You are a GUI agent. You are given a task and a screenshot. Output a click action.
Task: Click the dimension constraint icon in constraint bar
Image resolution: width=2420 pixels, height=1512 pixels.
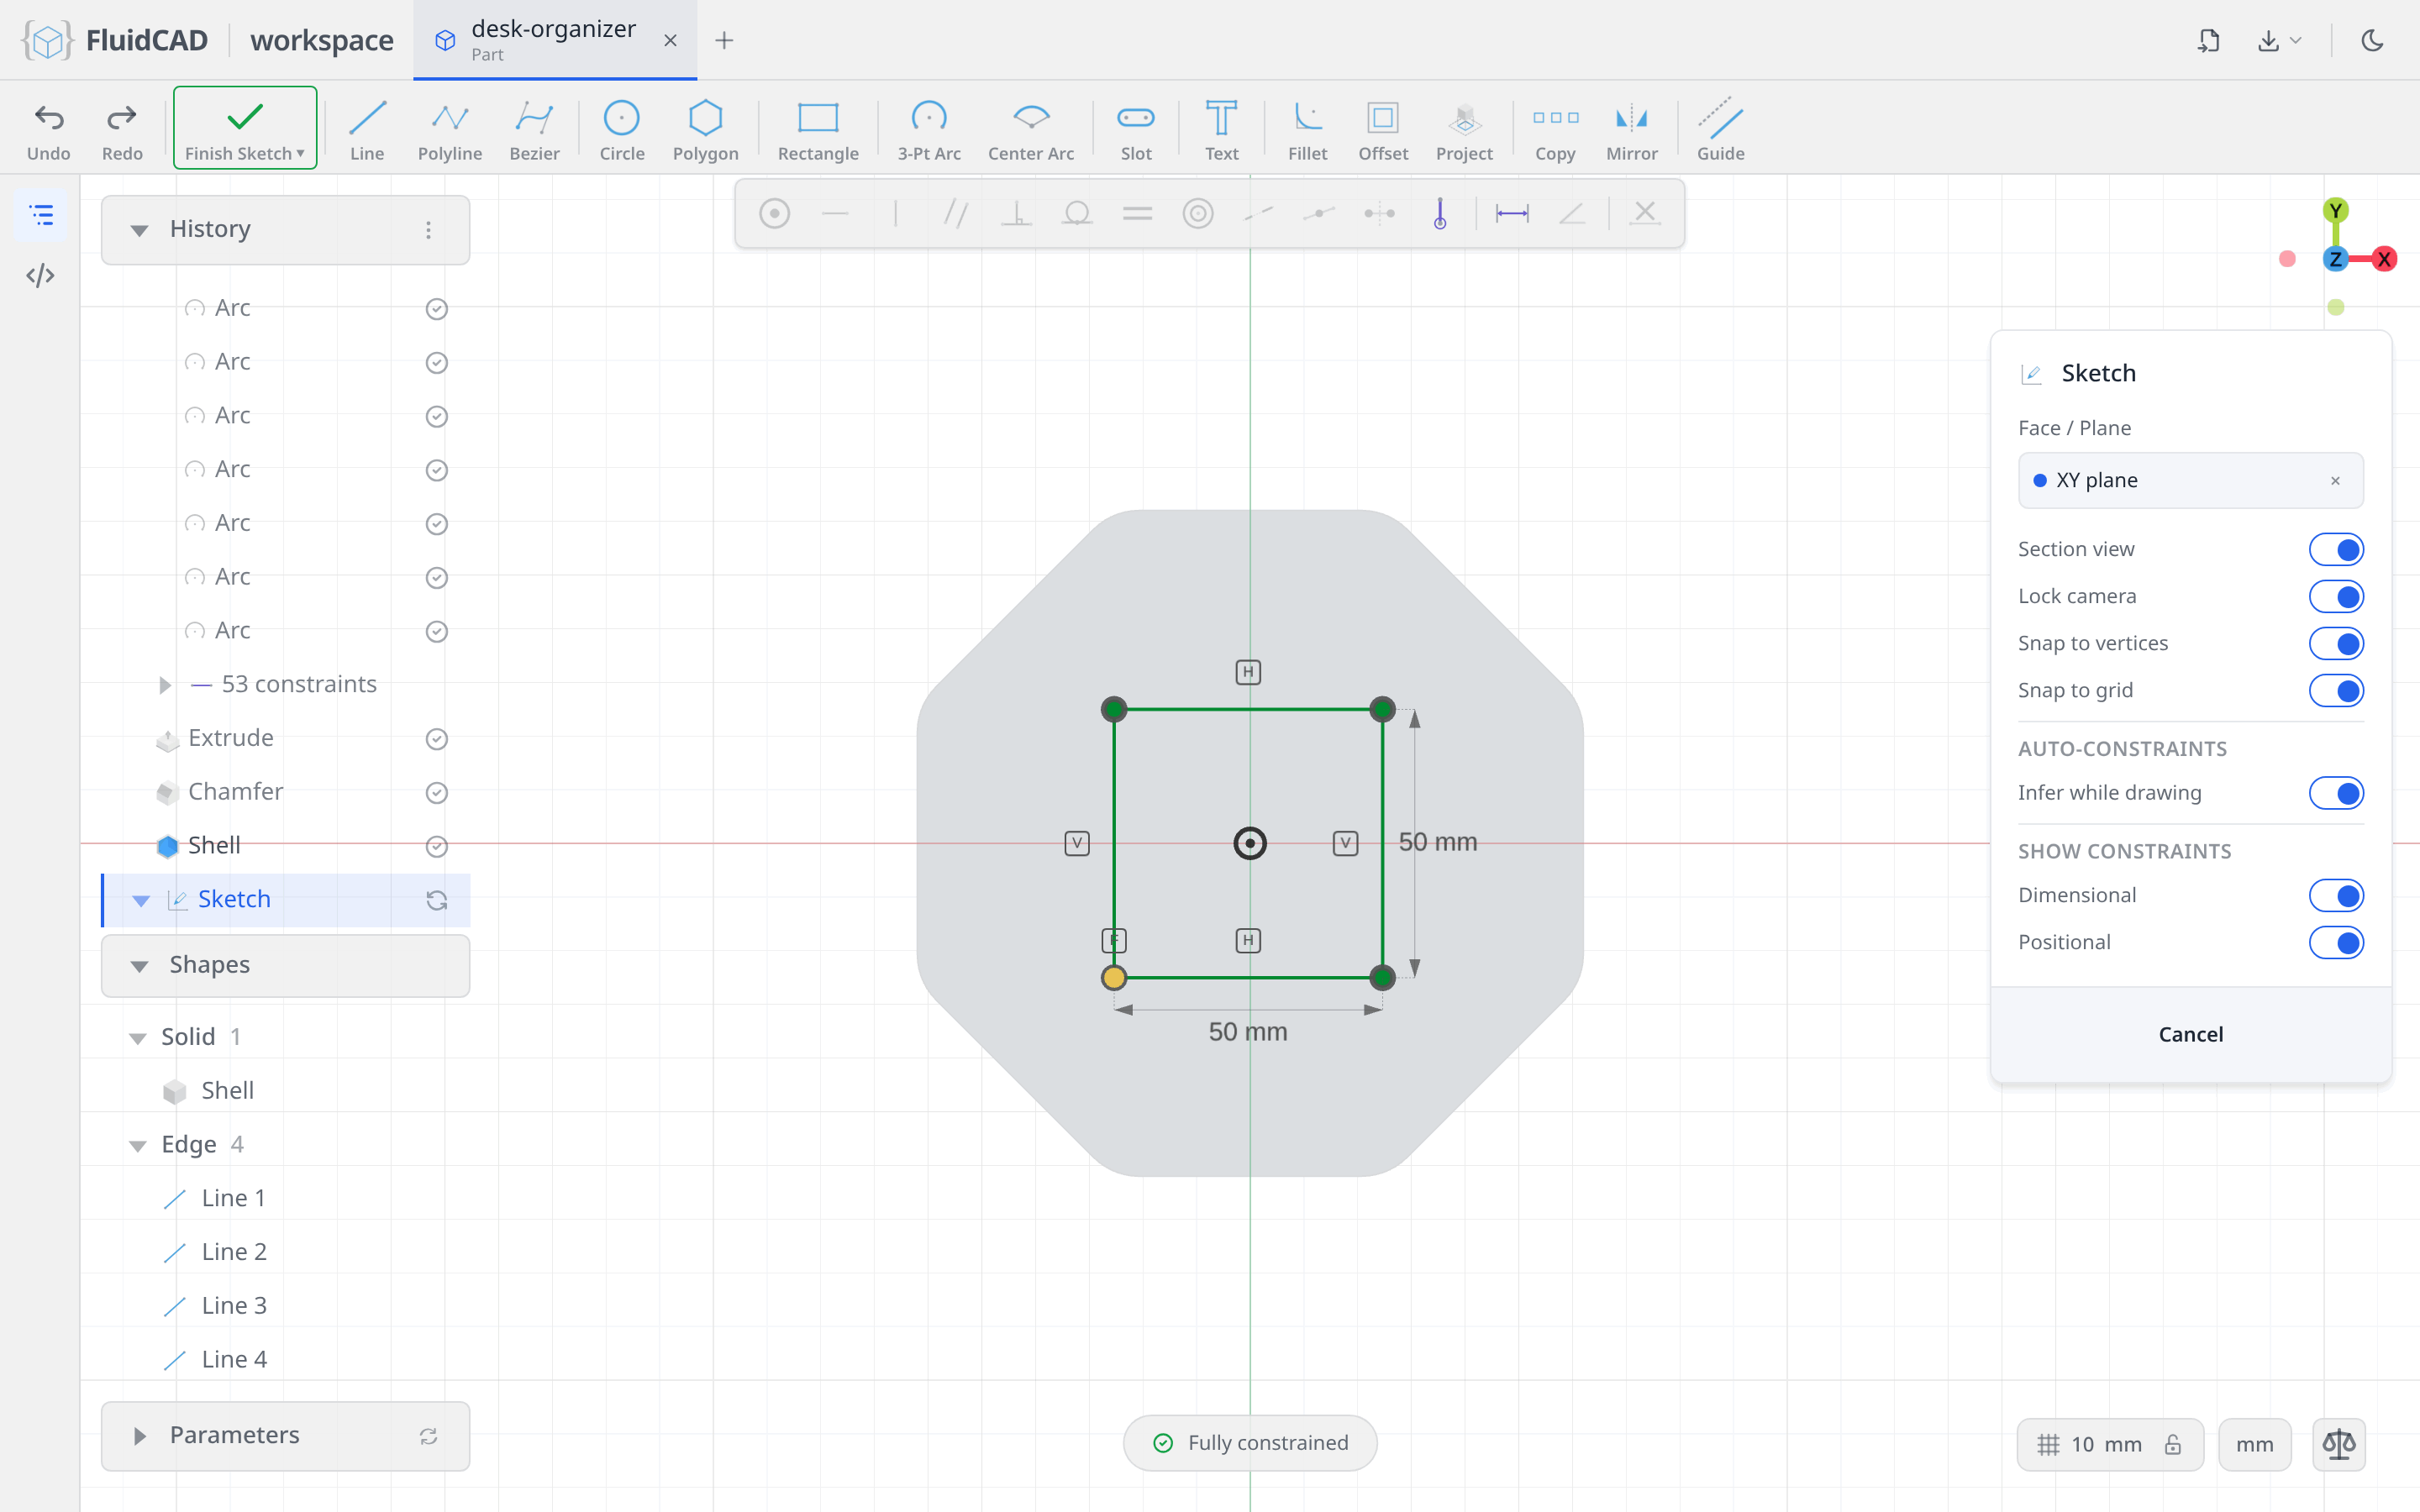tap(1511, 213)
